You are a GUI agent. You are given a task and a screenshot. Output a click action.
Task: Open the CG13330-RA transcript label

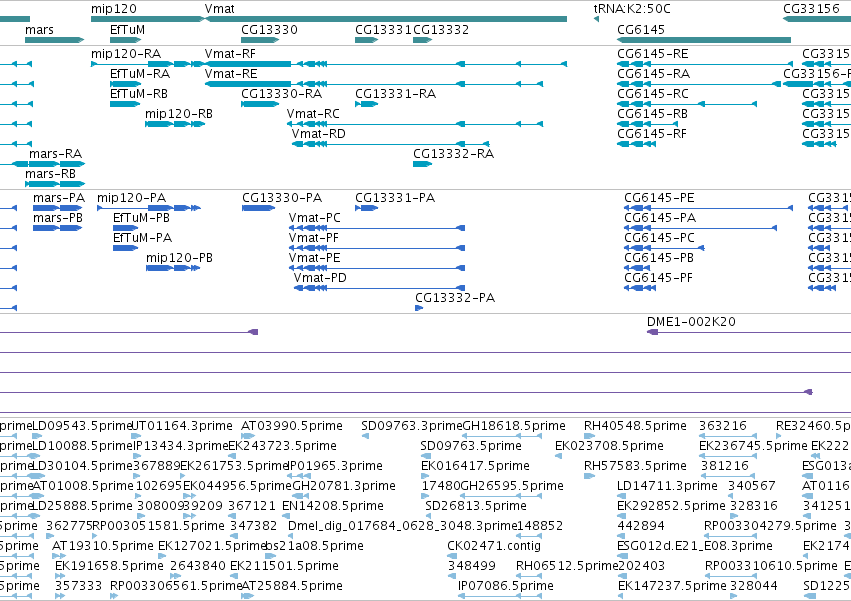point(282,94)
